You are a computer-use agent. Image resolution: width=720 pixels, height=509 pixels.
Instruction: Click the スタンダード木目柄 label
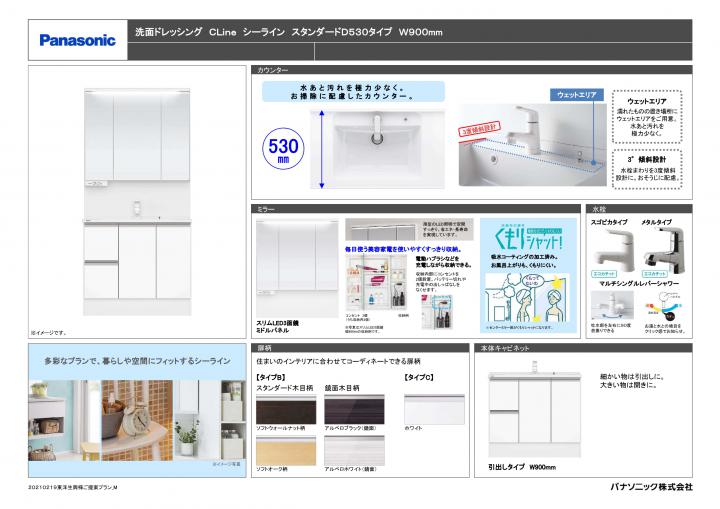pyautogui.click(x=285, y=388)
